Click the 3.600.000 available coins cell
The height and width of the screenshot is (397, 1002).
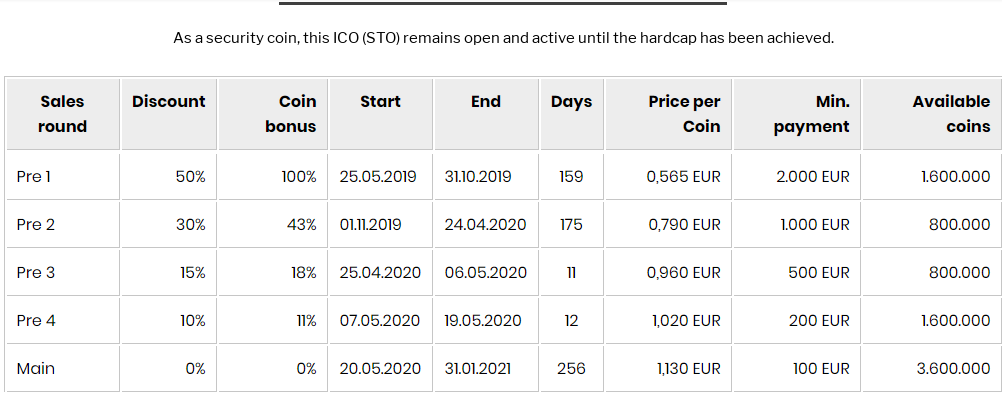click(932, 368)
